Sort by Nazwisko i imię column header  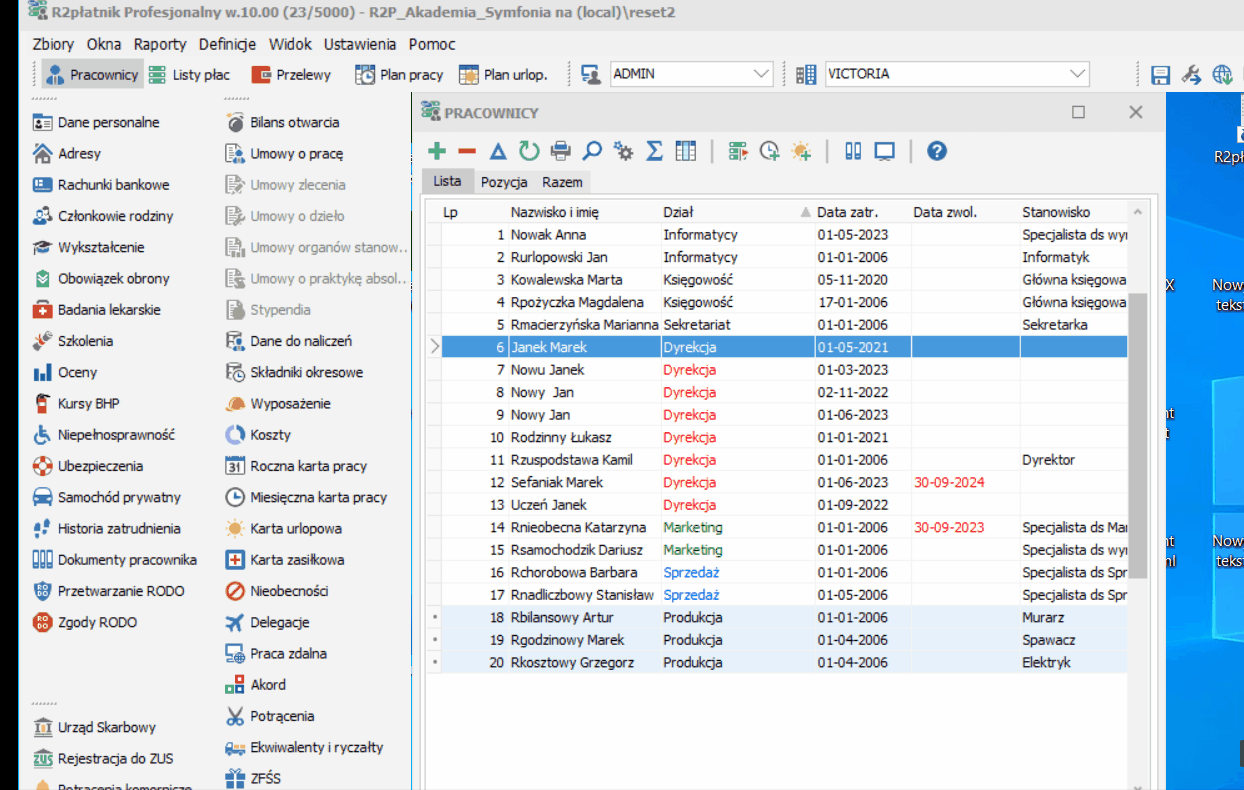coord(583,212)
